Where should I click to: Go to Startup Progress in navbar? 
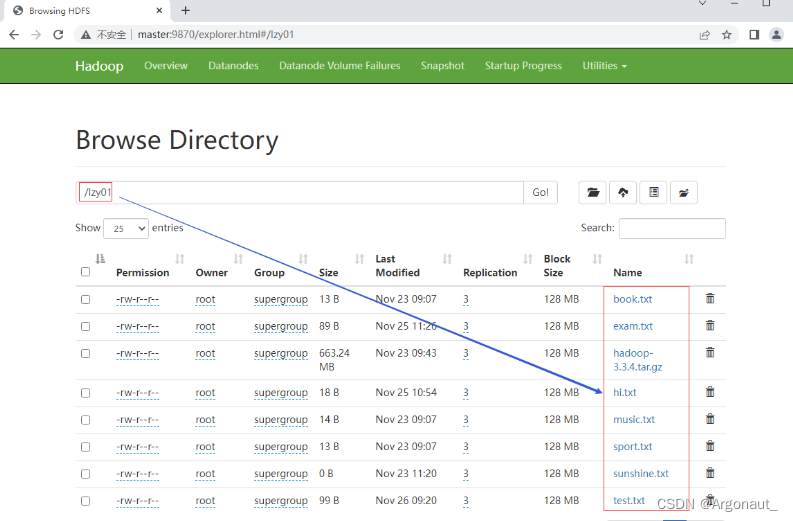click(x=523, y=66)
